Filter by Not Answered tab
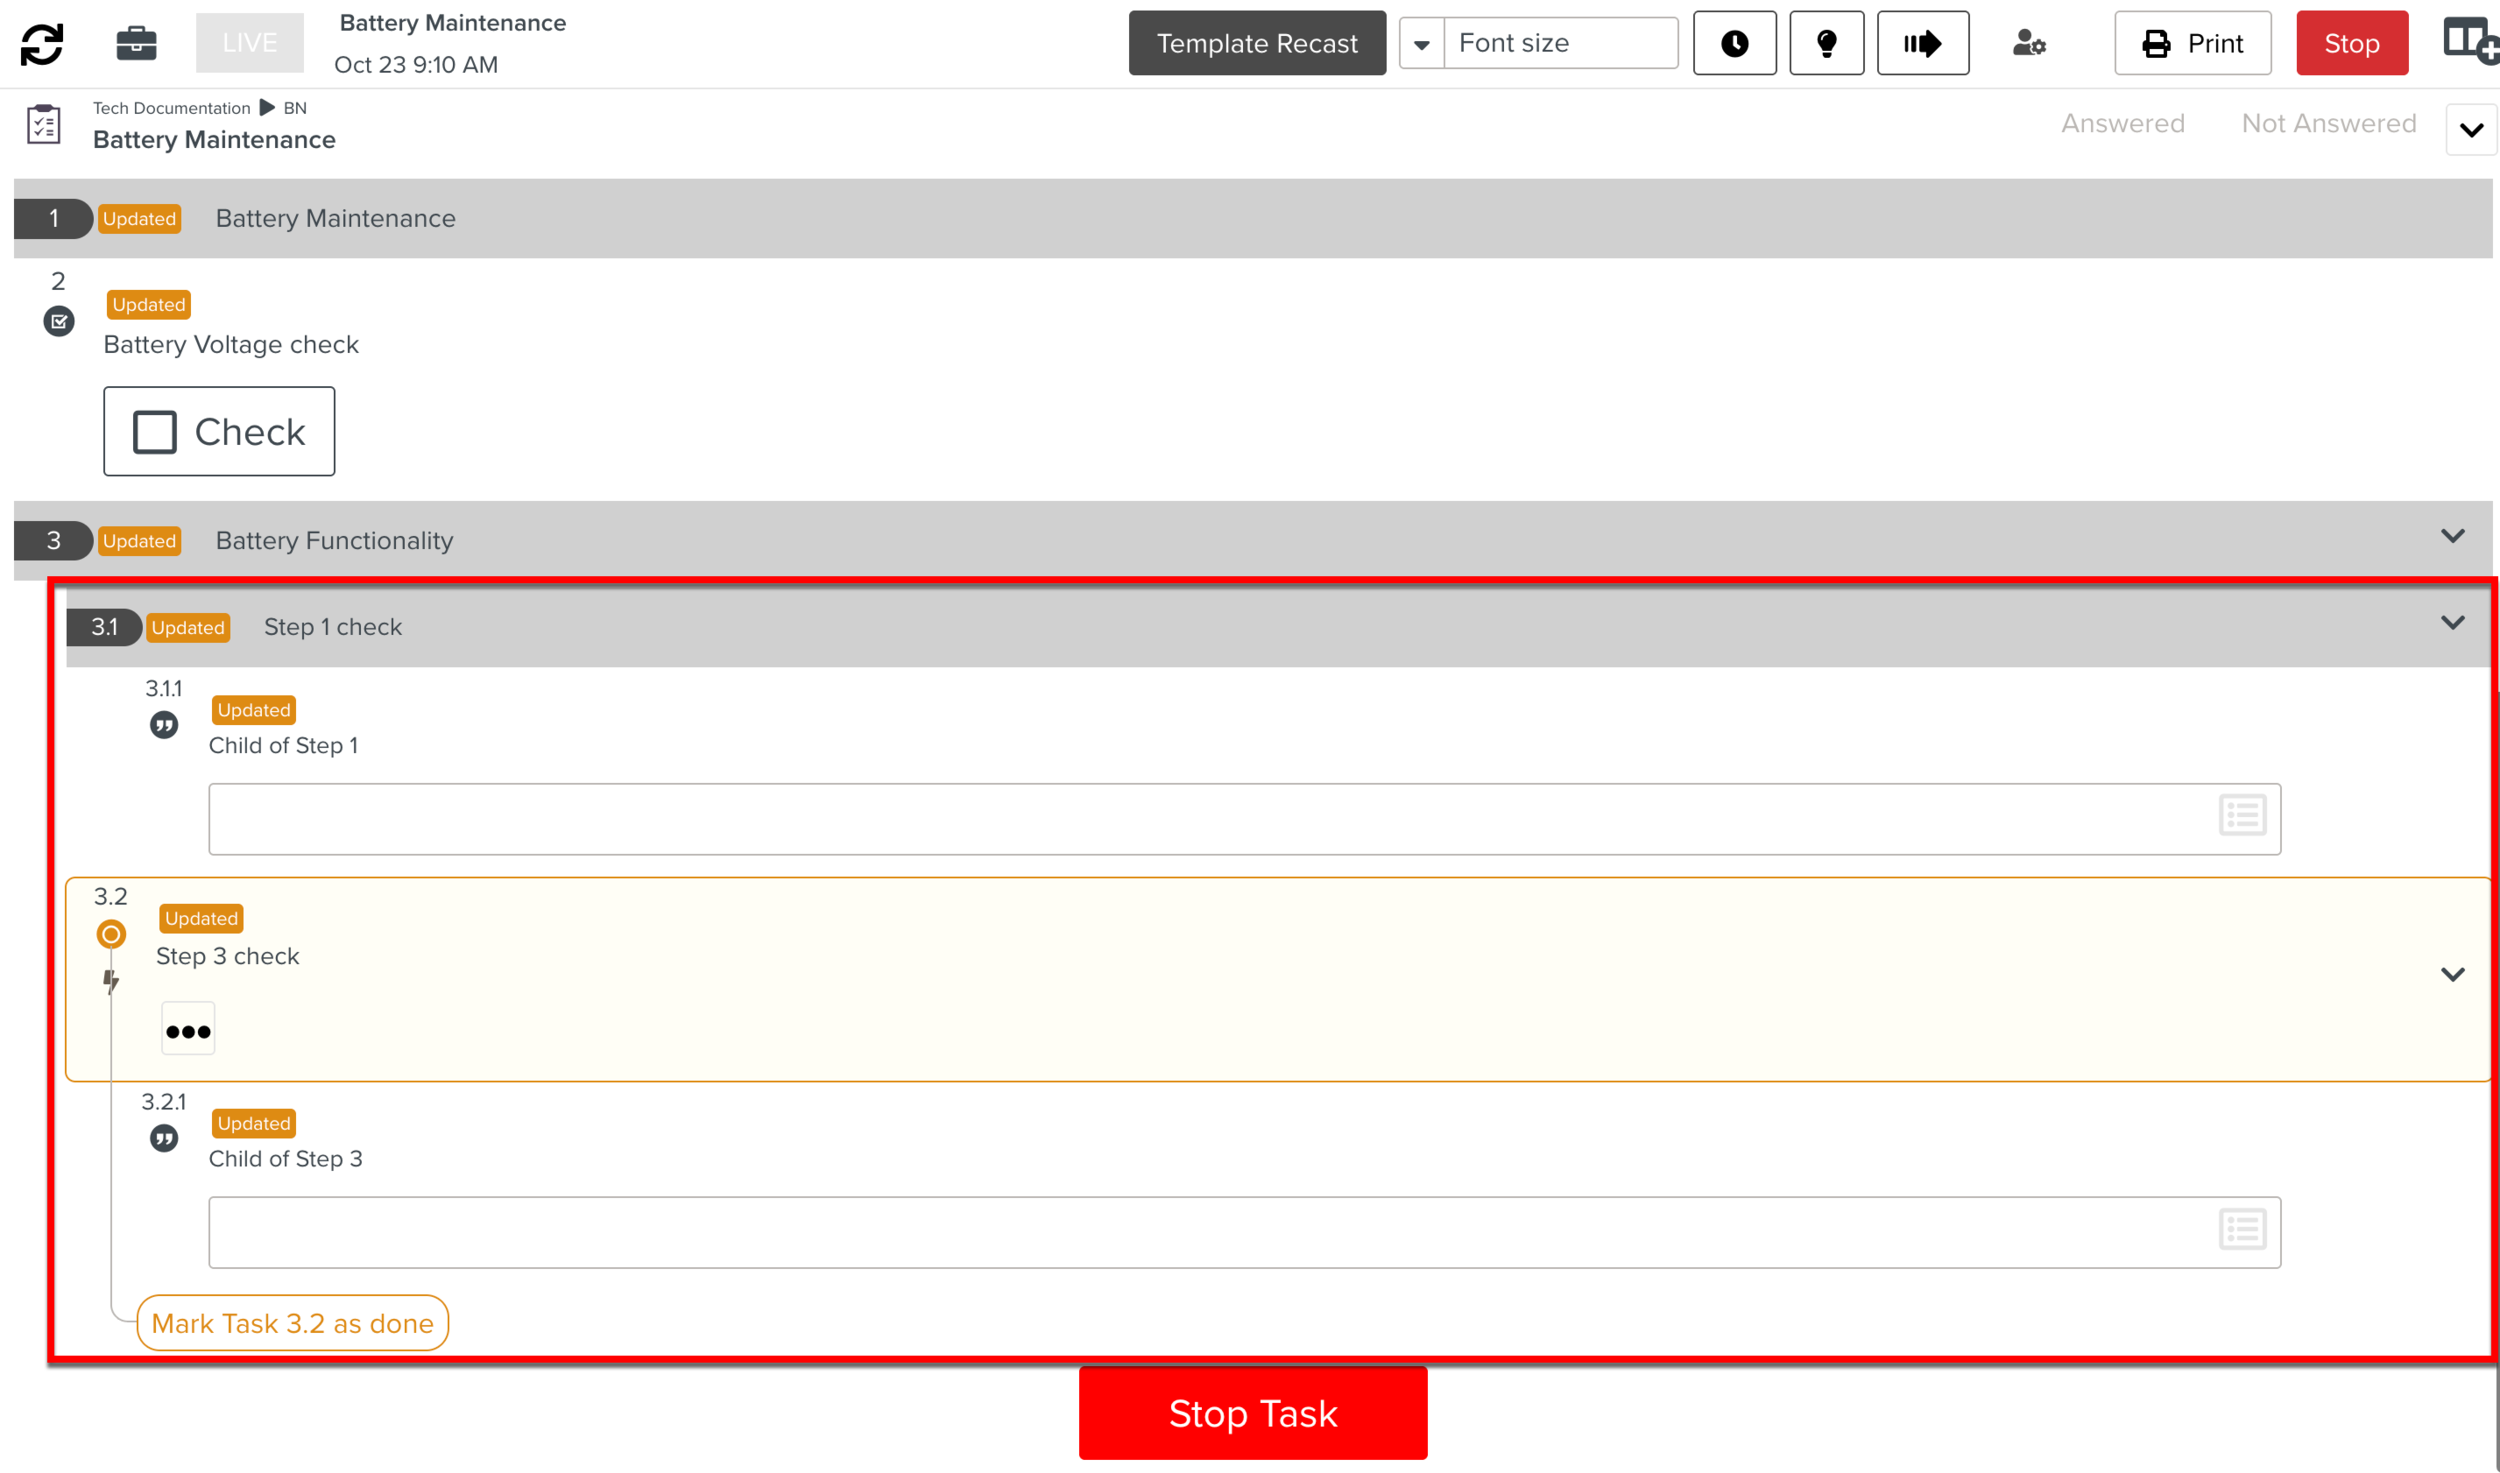The height and width of the screenshot is (1473, 2500). pos(2328,123)
